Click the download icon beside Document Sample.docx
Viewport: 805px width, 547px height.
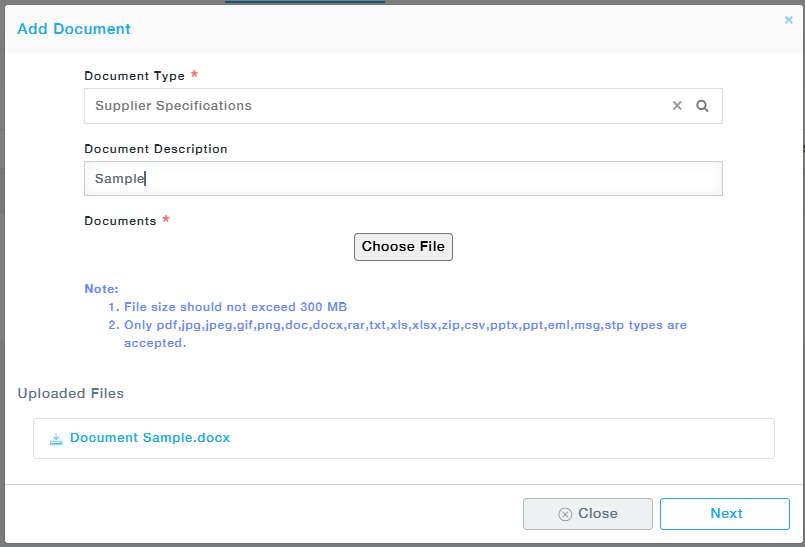pyautogui.click(x=56, y=439)
